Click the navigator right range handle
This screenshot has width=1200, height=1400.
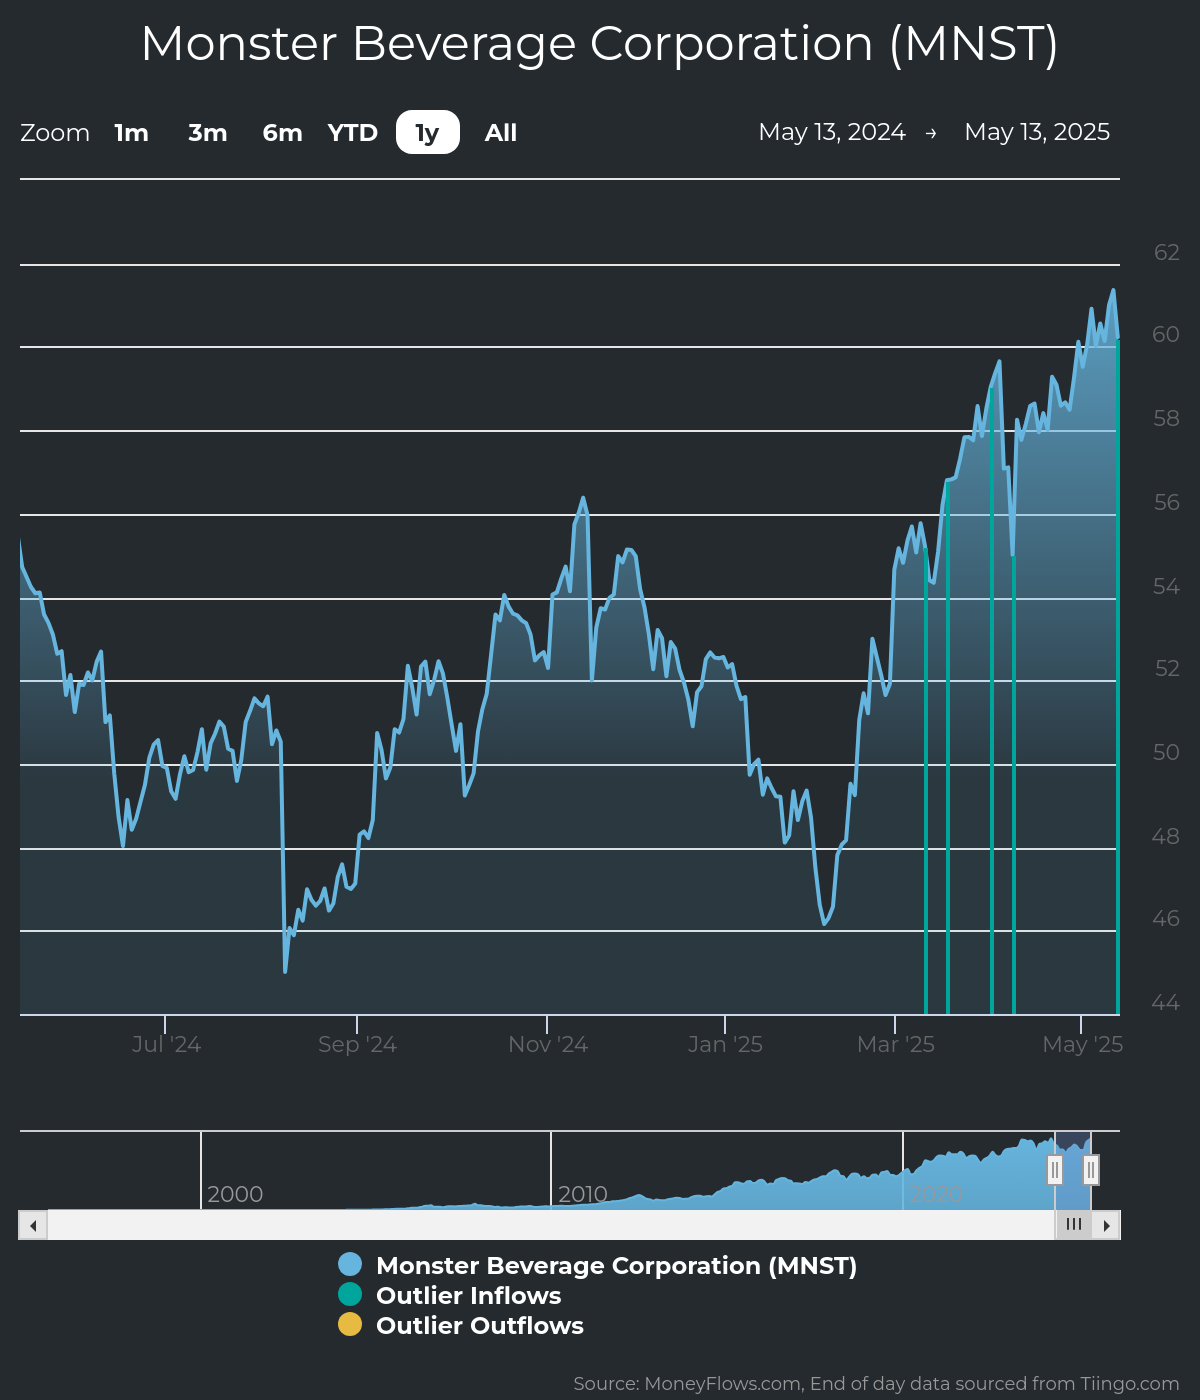pyautogui.click(x=1091, y=1169)
